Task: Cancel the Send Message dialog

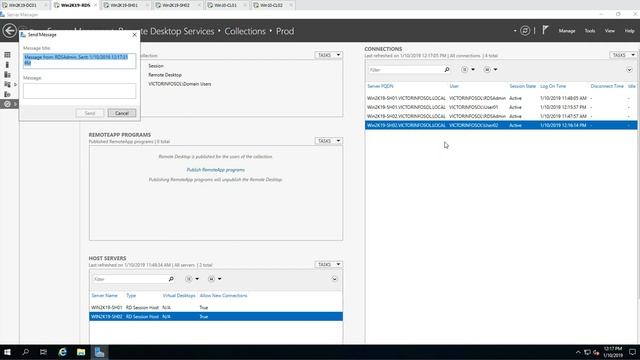Action: [x=122, y=113]
